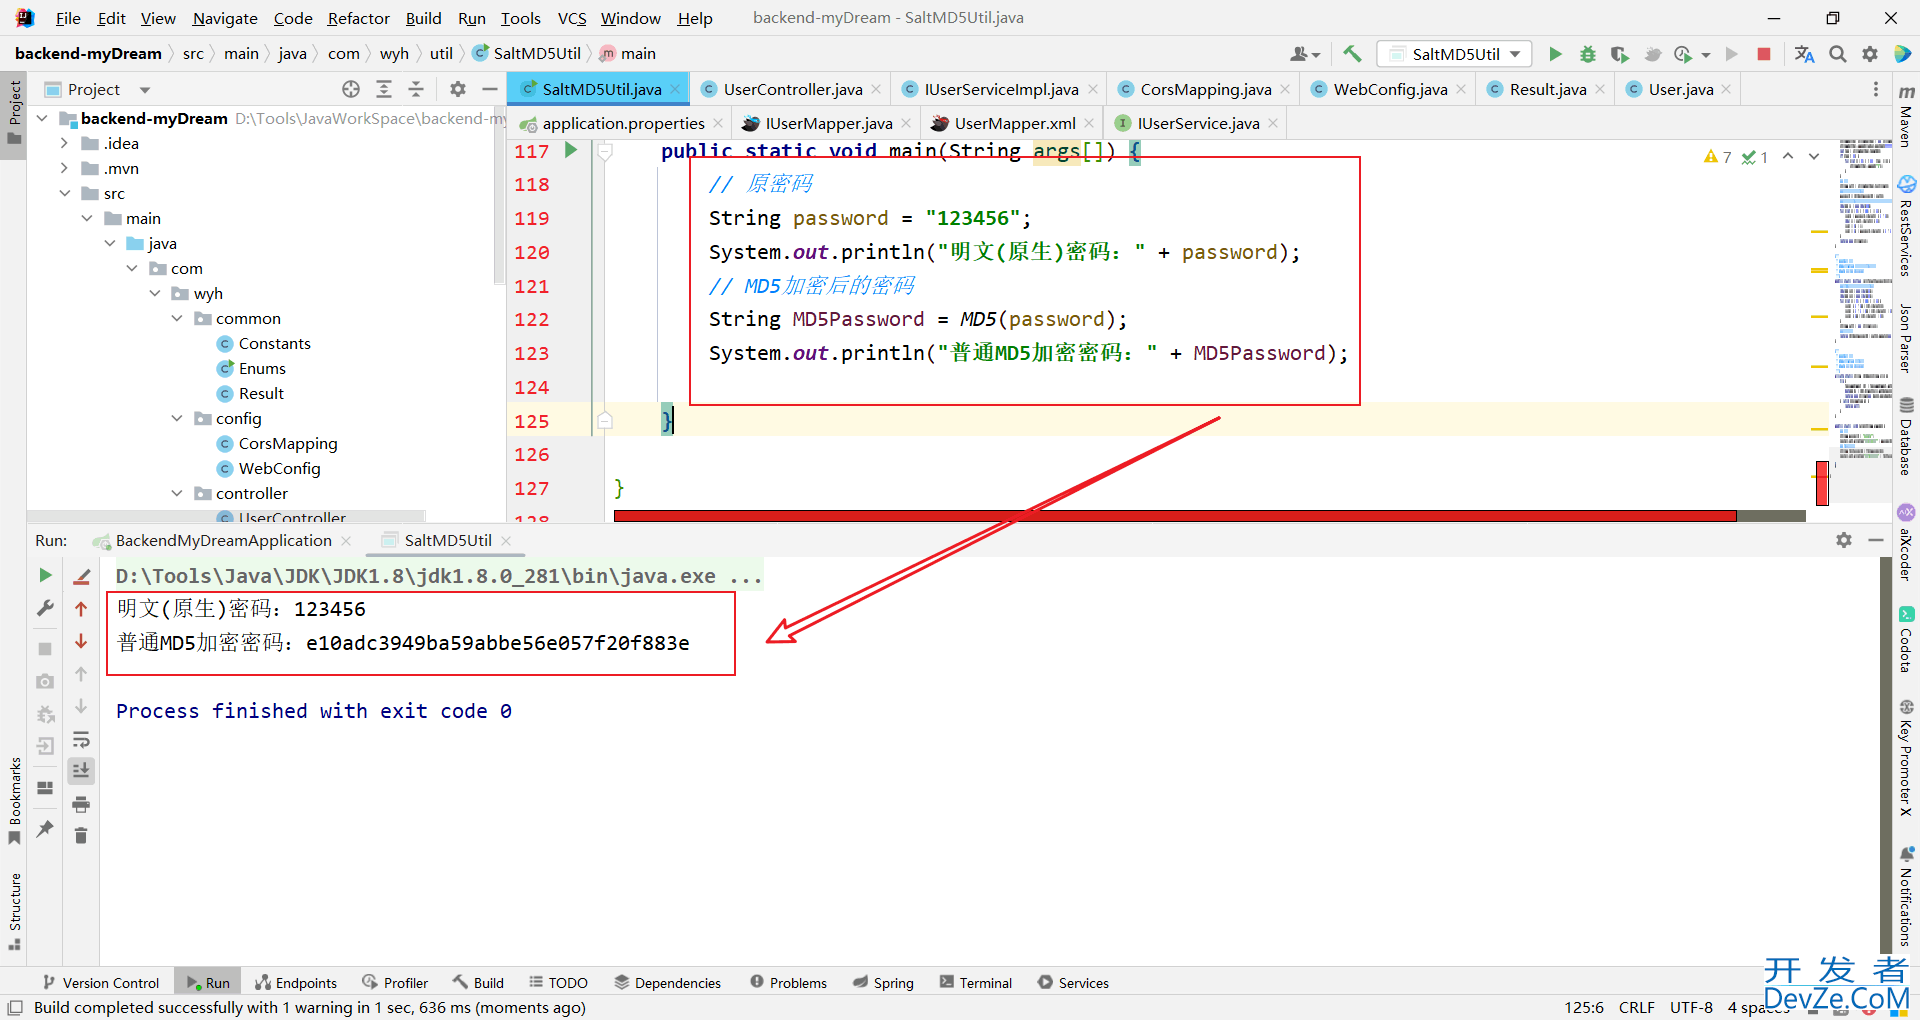Collapse the config package
The image size is (1920, 1020).
coord(177,418)
